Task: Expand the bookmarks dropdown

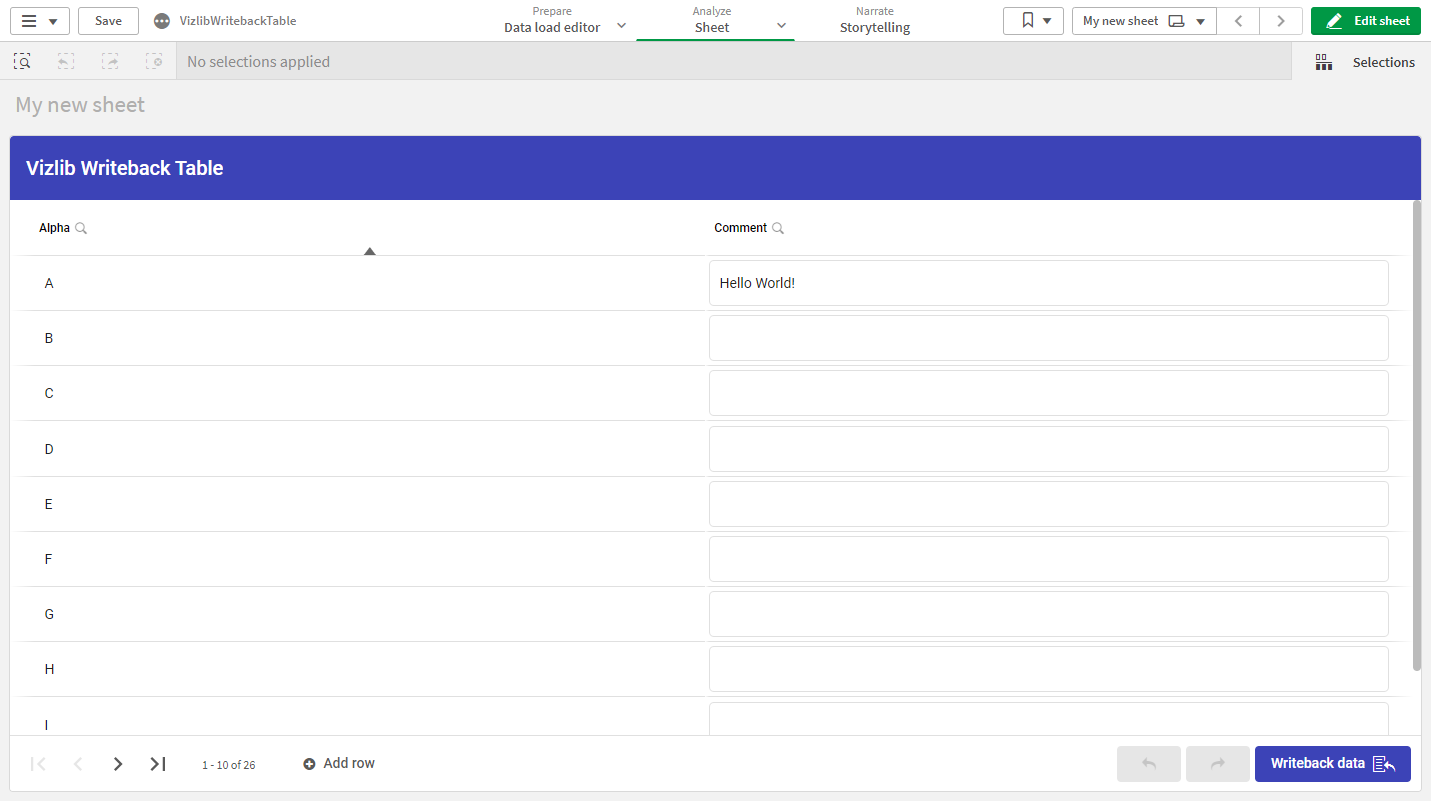Action: click(x=1033, y=21)
